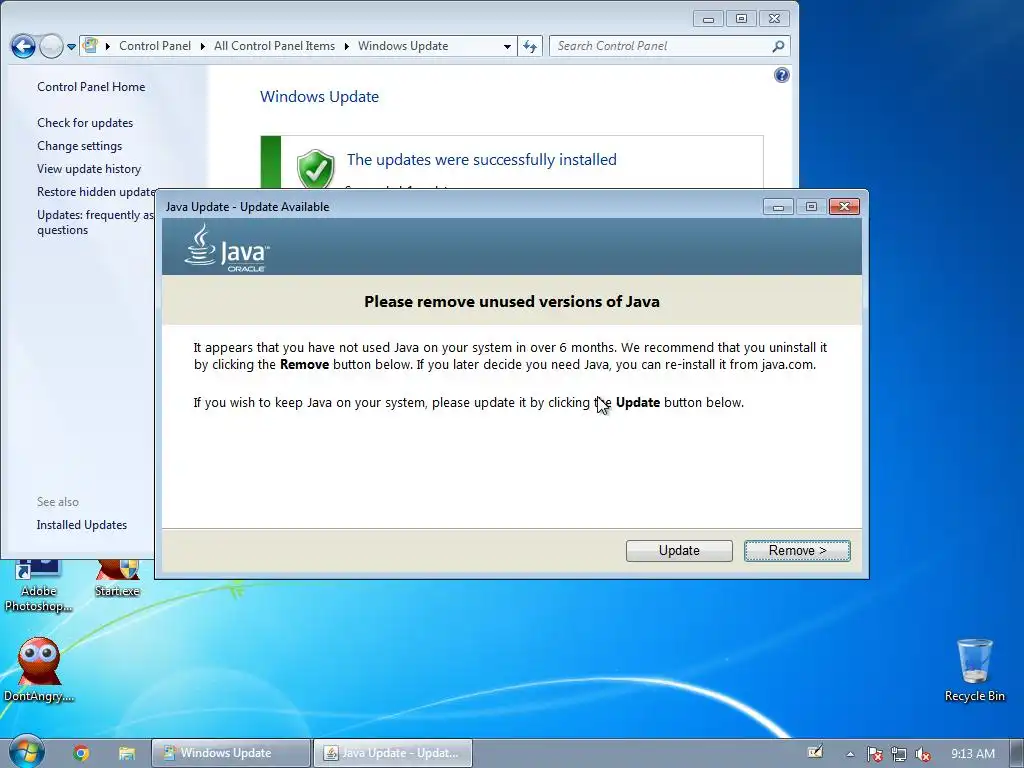Open Adobe Photoshop desktop shortcut

[x=39, y=586]
